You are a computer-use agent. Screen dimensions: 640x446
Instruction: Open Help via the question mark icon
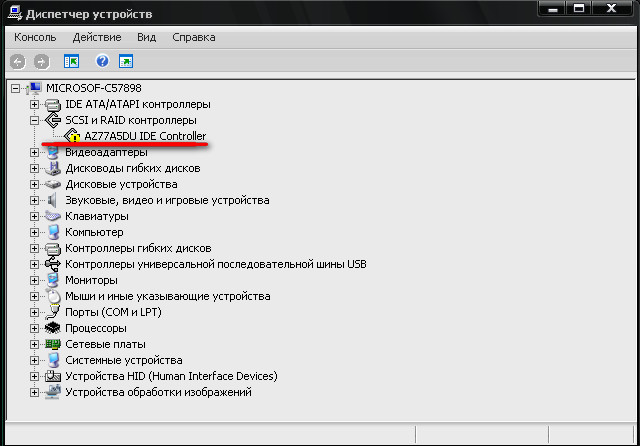(x=102, y=61)
